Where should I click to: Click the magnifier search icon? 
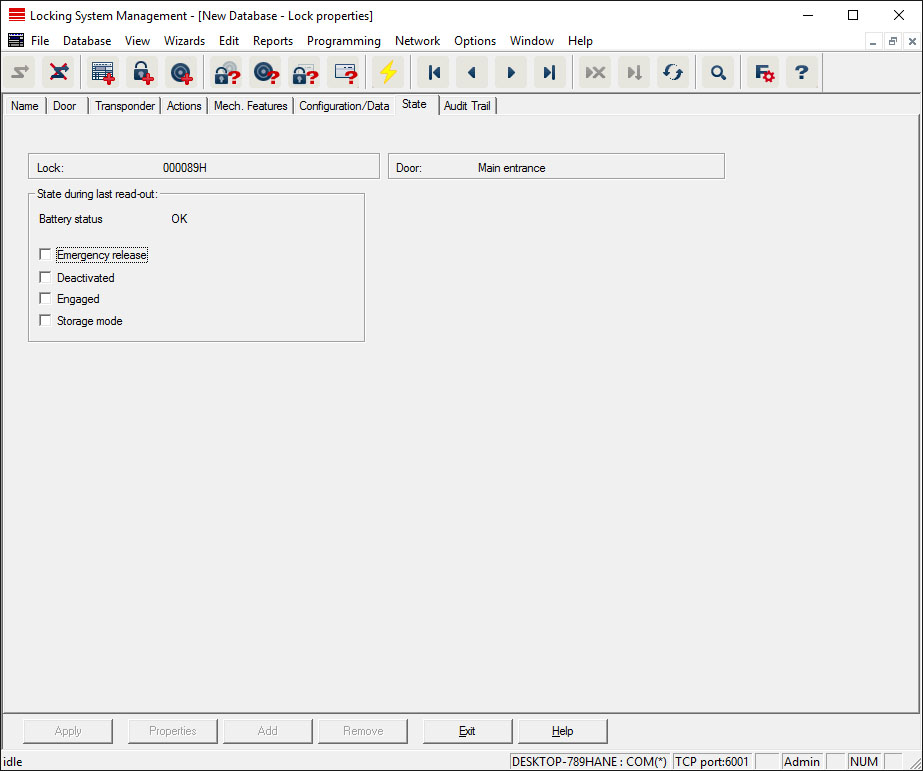(718, 73)
